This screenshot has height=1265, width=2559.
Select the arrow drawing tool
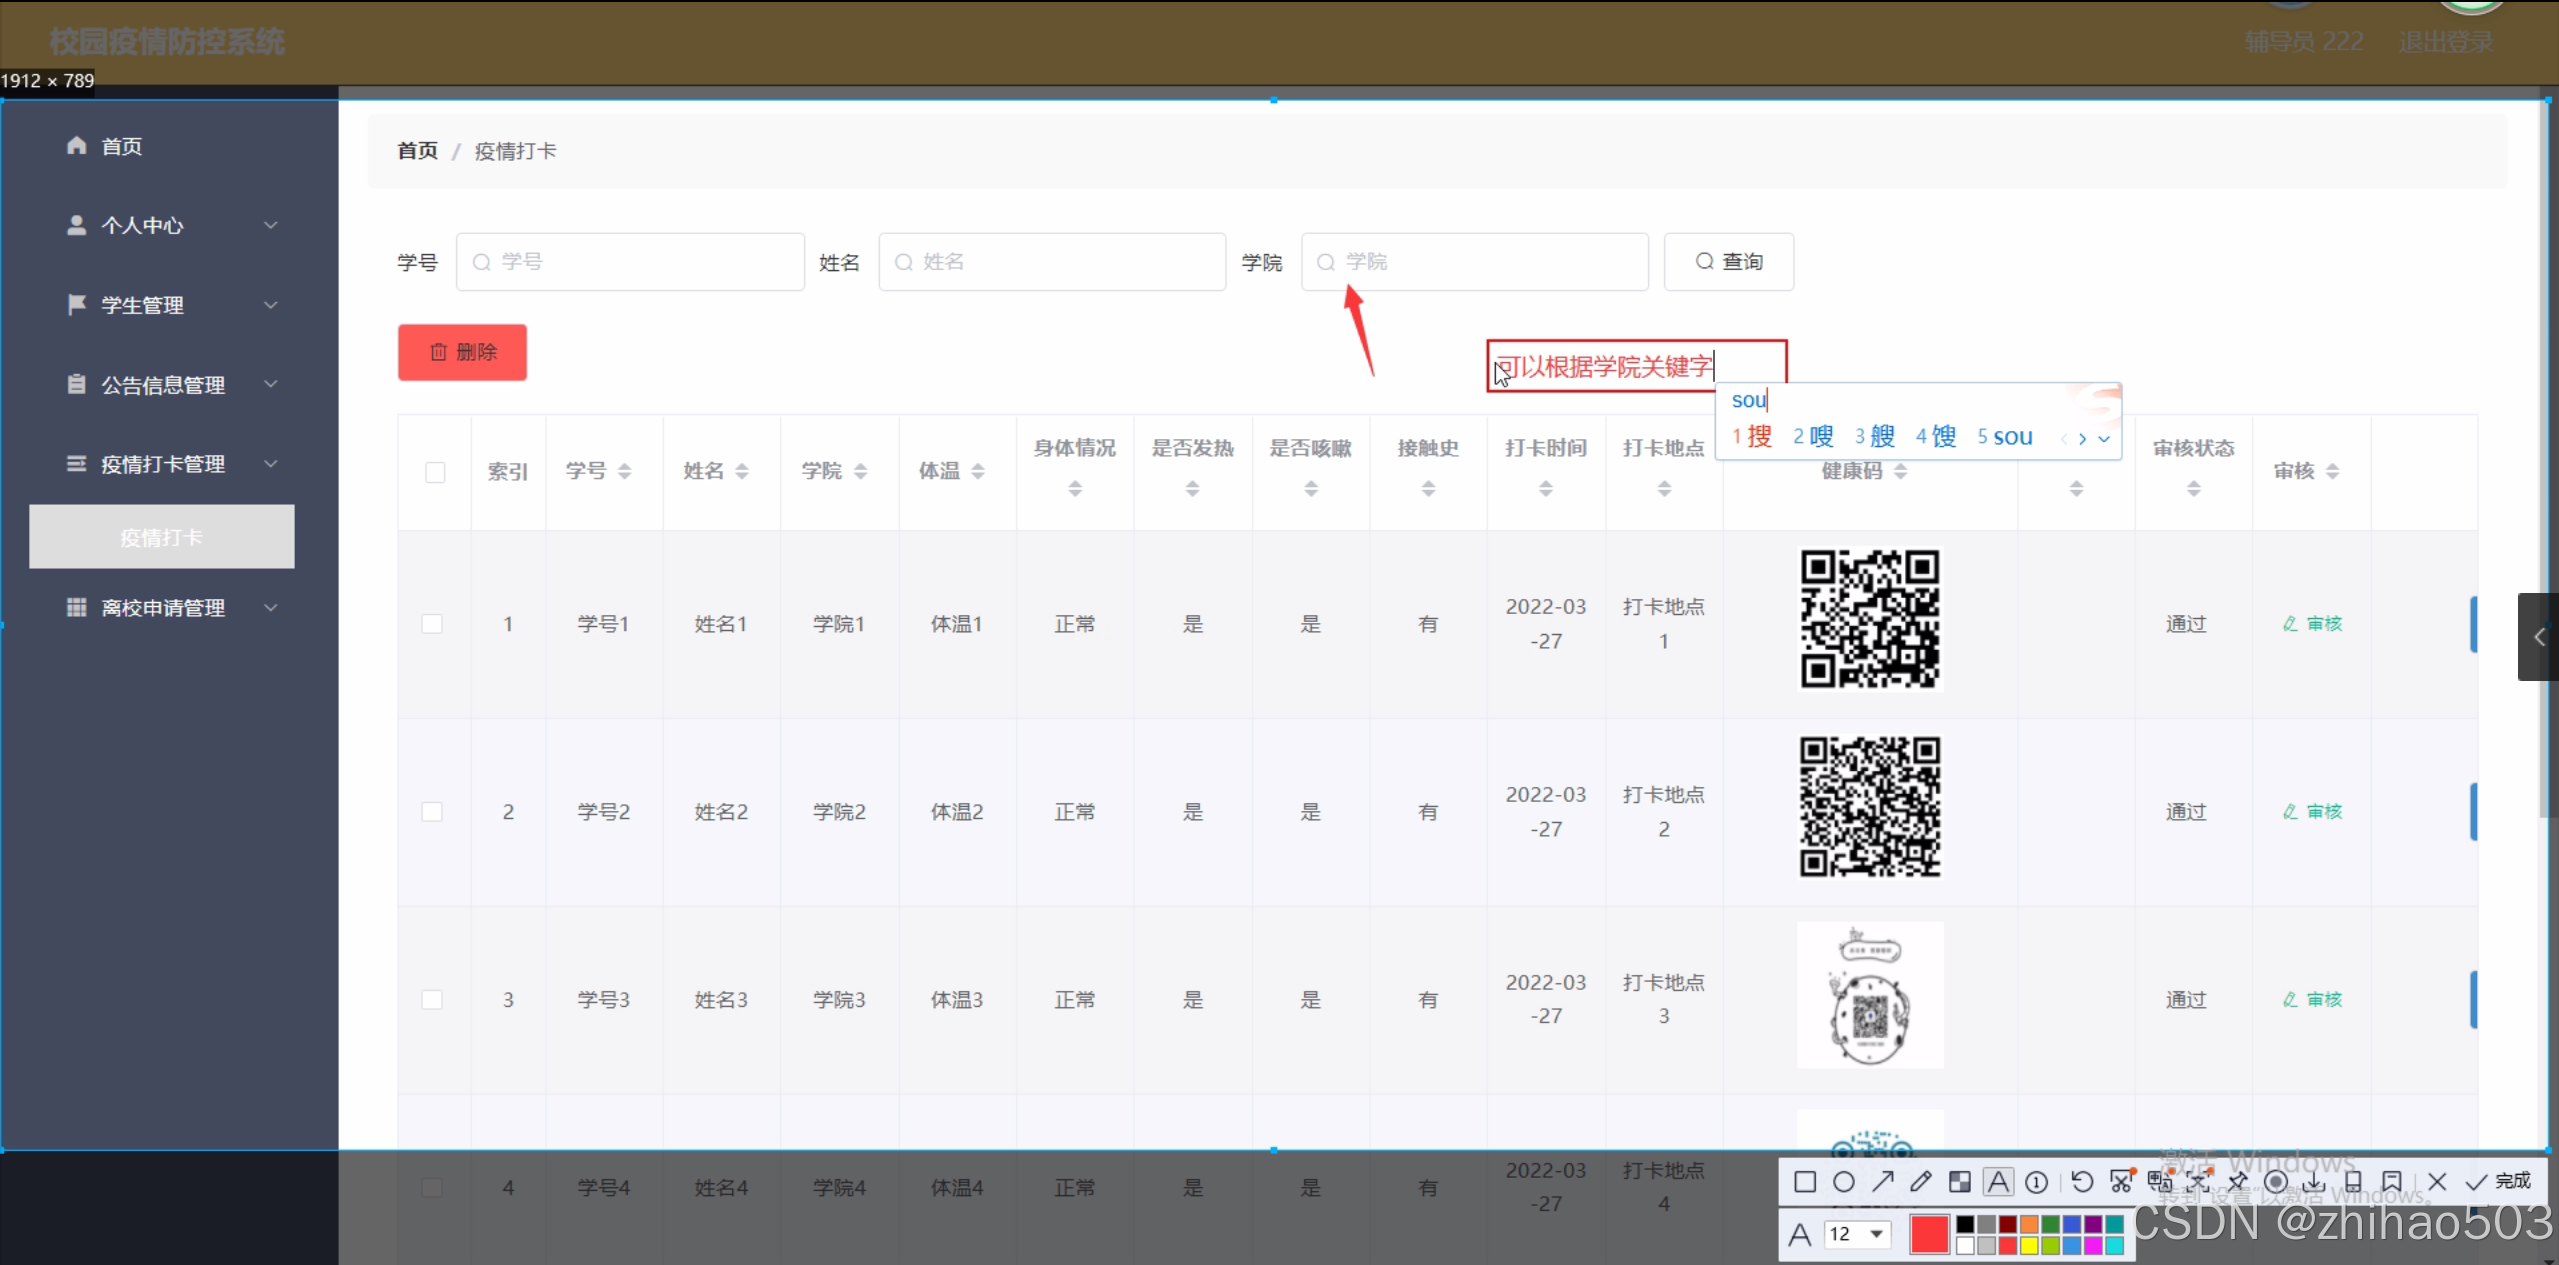click(1882, 1182)
